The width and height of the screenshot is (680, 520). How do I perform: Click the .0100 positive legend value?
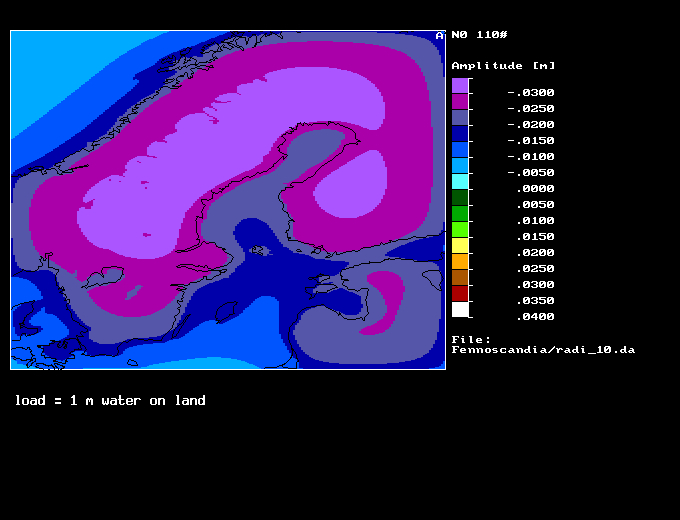coord(535,221)
